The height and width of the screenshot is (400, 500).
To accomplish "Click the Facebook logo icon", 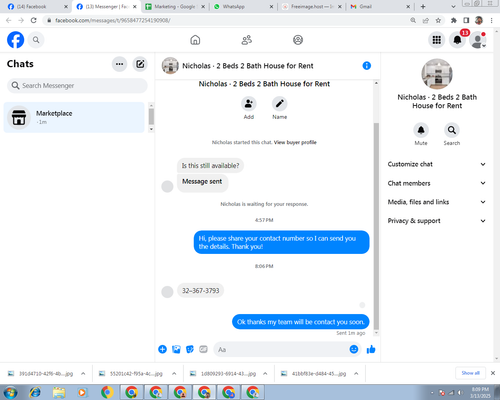I will point(16,40).
